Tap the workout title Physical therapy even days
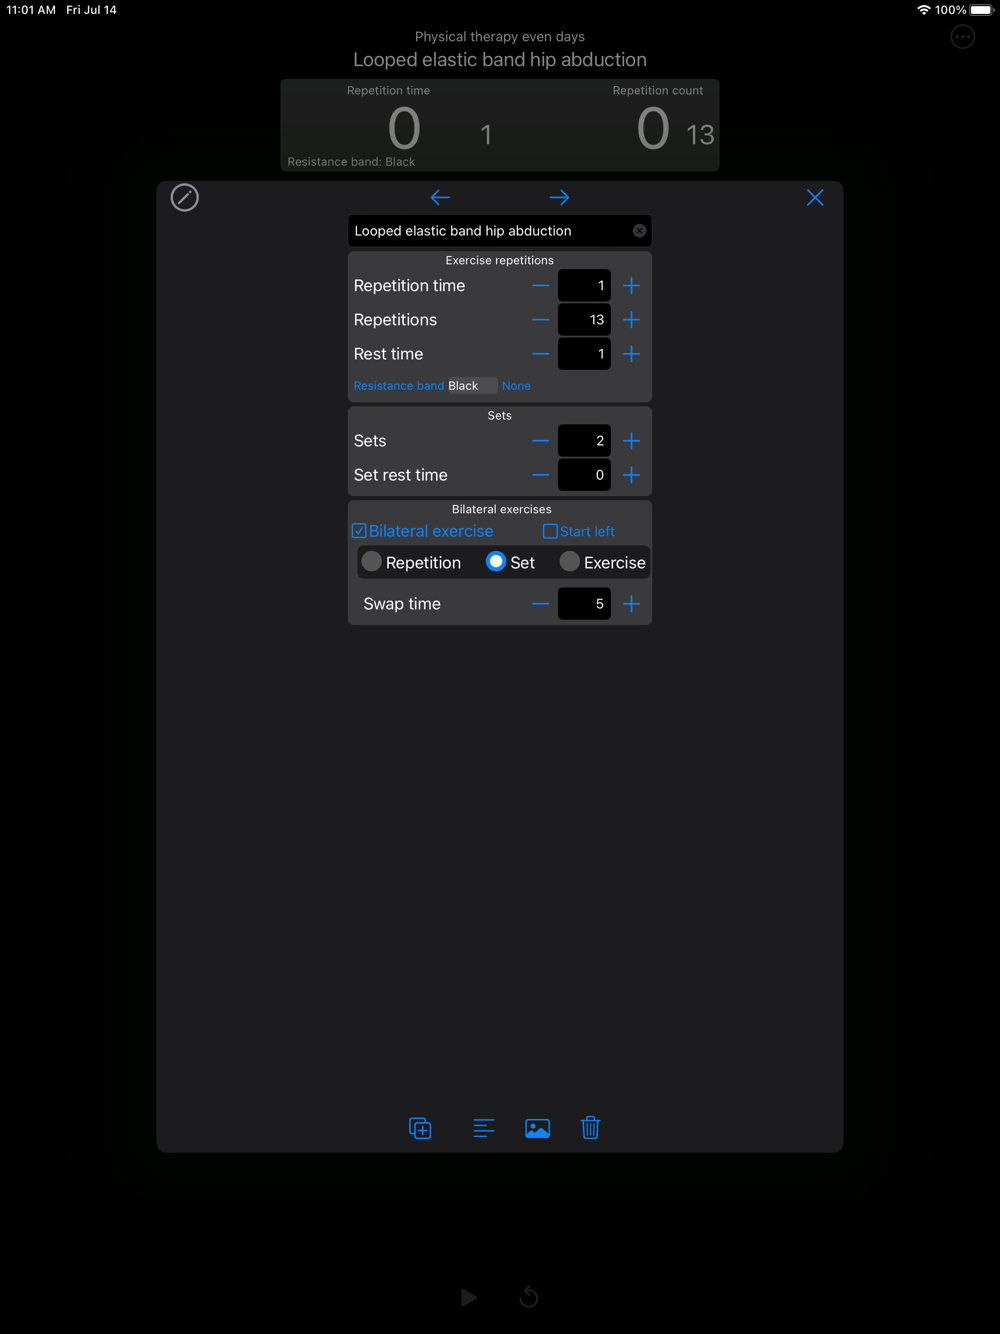 click(x=500, y=37)
